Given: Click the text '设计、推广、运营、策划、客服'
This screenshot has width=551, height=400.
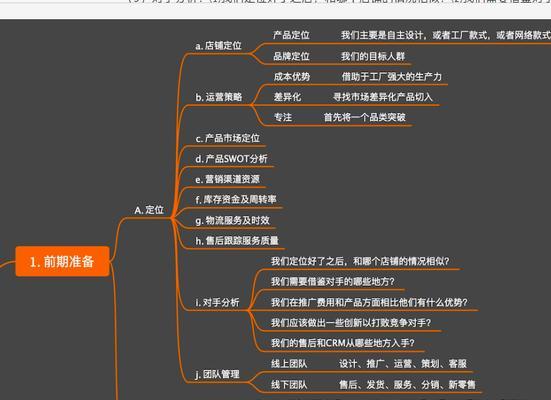Looking at the screenshot, I should click(x=403, y=364).
